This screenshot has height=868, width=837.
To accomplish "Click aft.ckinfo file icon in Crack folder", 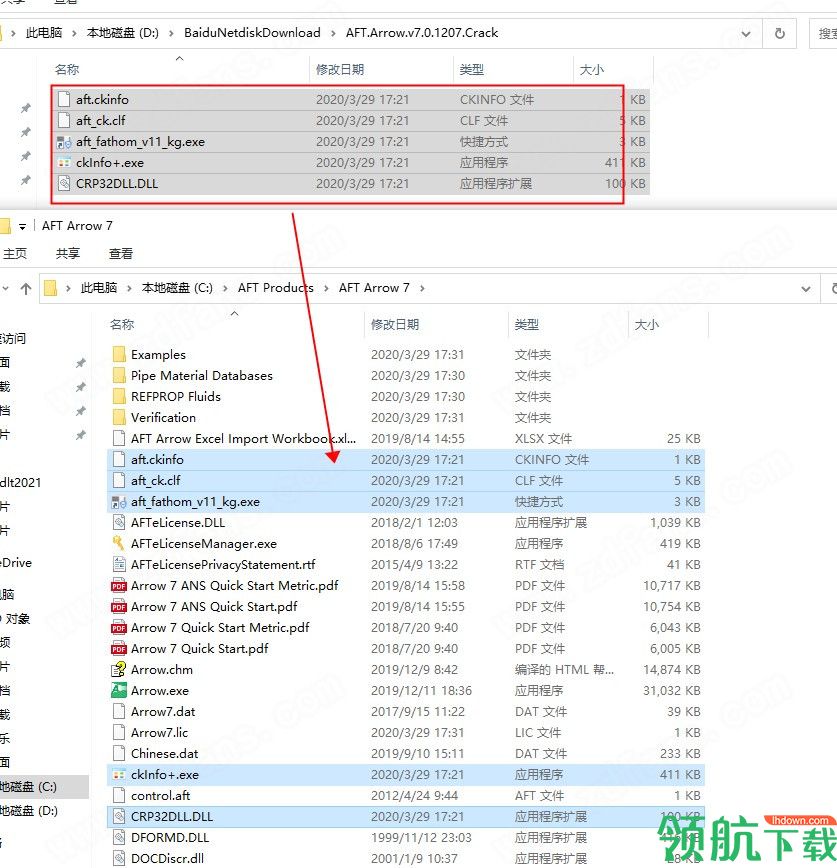I will click(x=64, y=100).
